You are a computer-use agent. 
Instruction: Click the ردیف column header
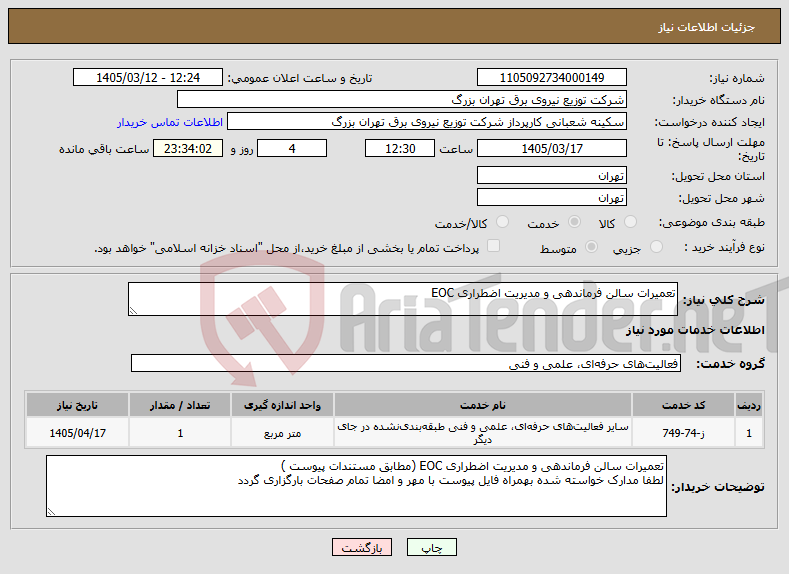coord(749,405)
